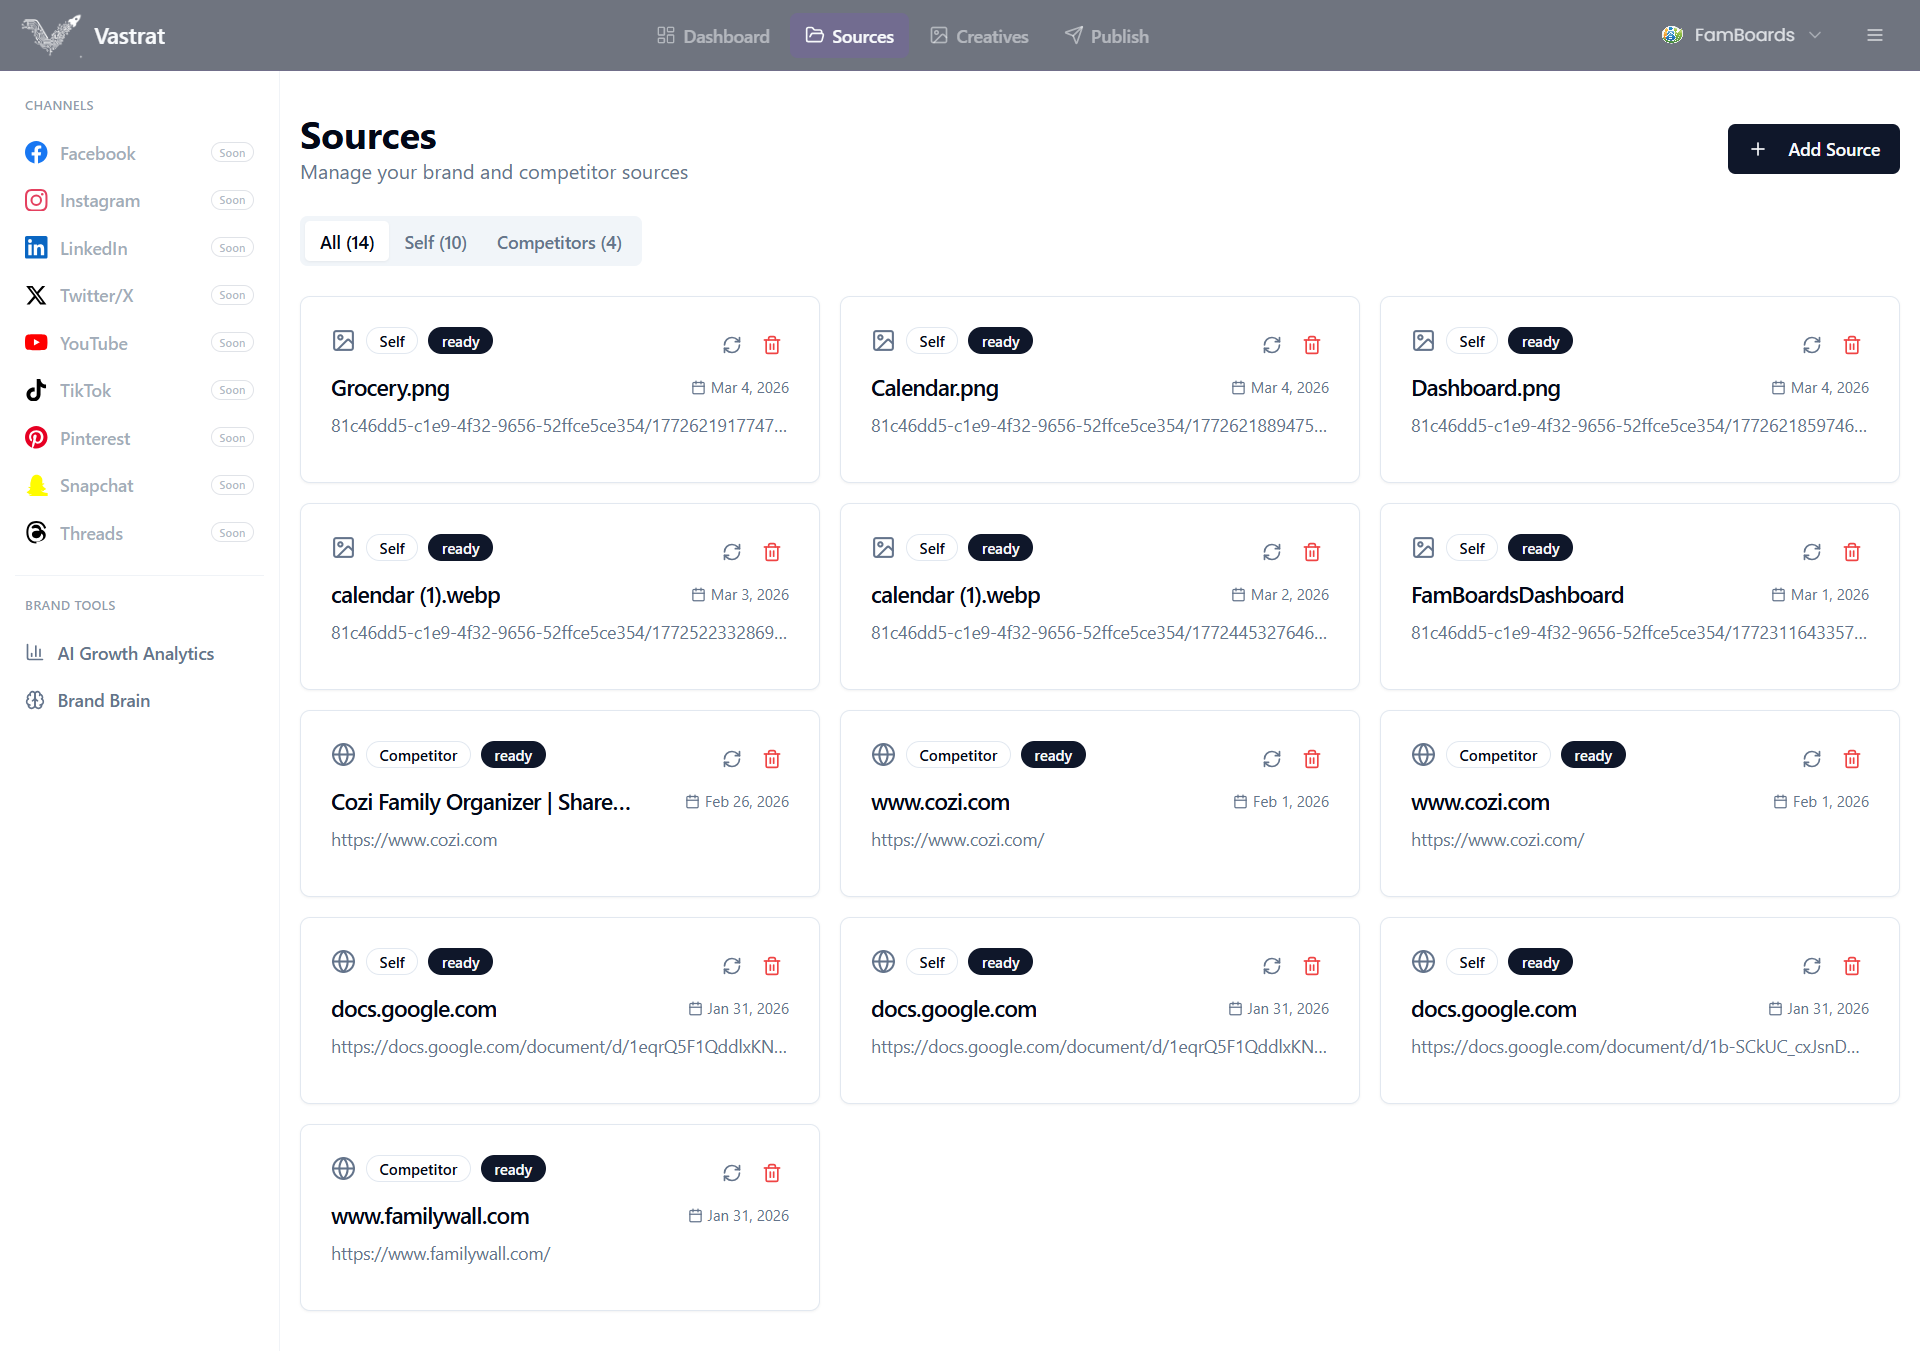The height and width of the screenshot is (1351, 1920).
Task: Refresh the FamBoardsDashboard source
Action: 1812,552
